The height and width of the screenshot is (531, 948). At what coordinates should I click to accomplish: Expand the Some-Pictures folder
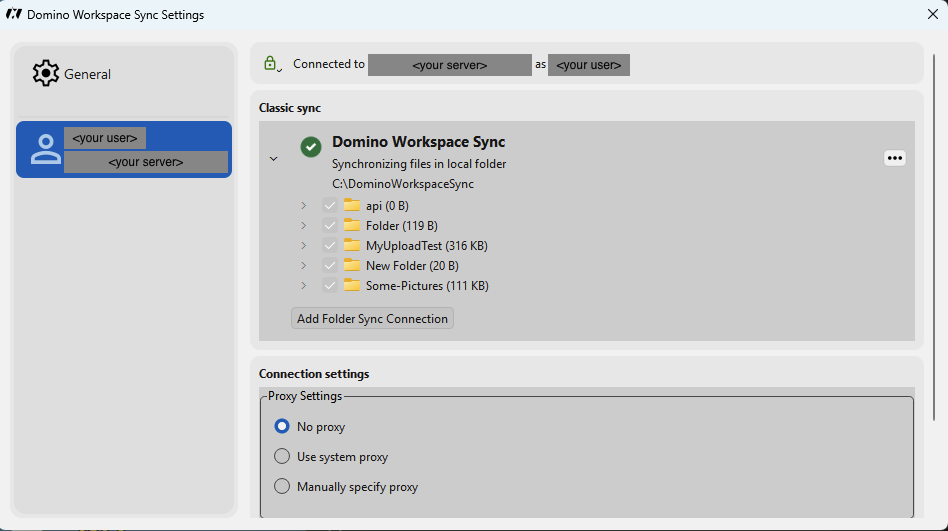(304, 285)
